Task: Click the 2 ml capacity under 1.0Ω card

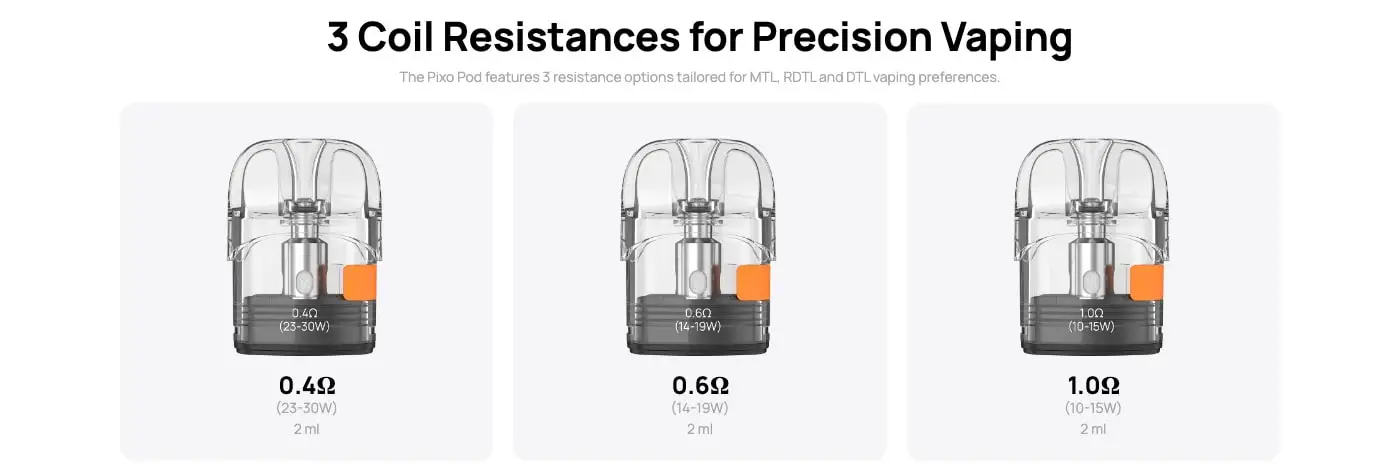Action: 1093,429
